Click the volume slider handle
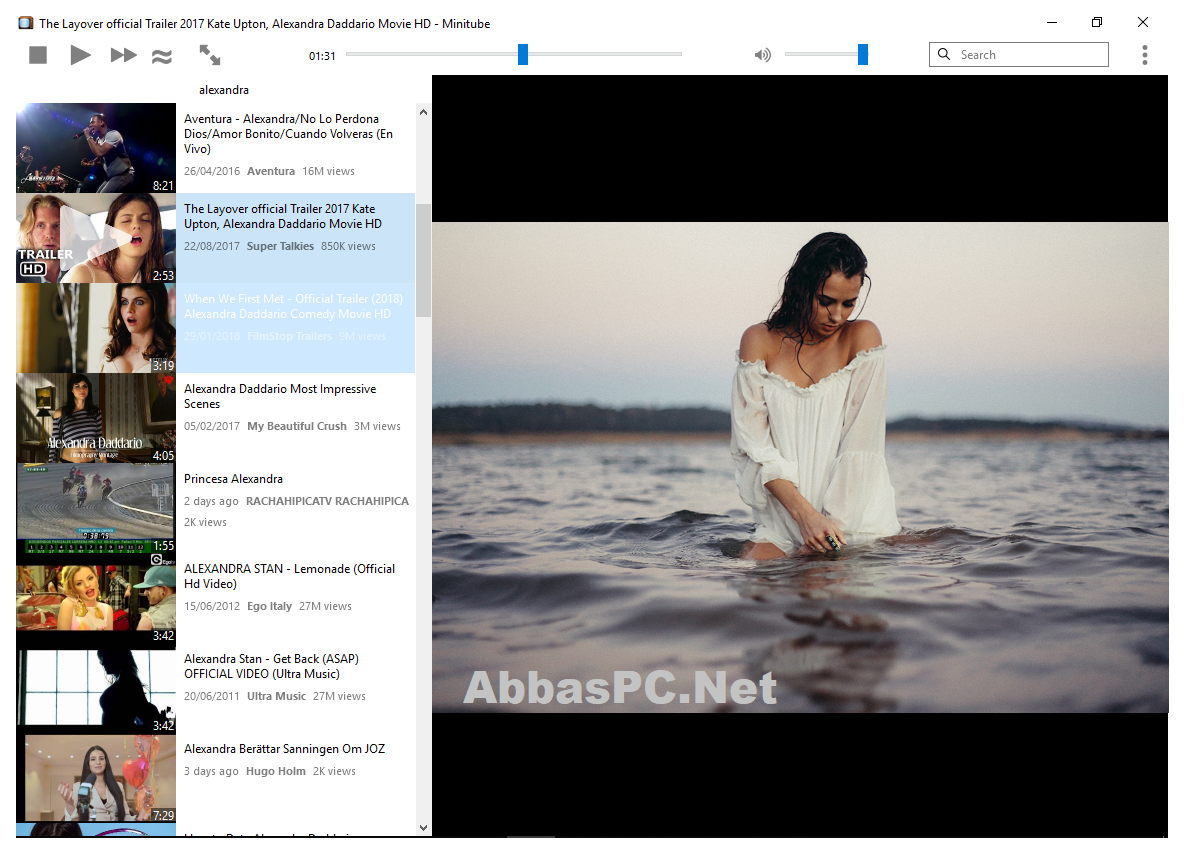 click(863, 54)
